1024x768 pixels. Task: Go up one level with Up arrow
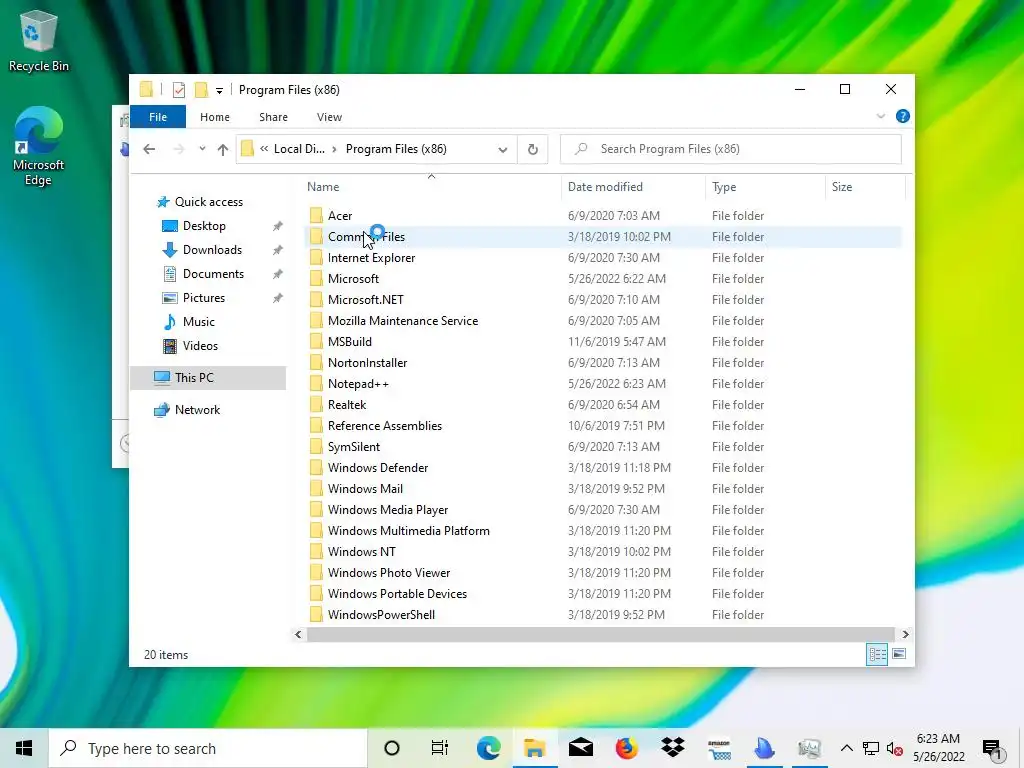pos(223,150)
